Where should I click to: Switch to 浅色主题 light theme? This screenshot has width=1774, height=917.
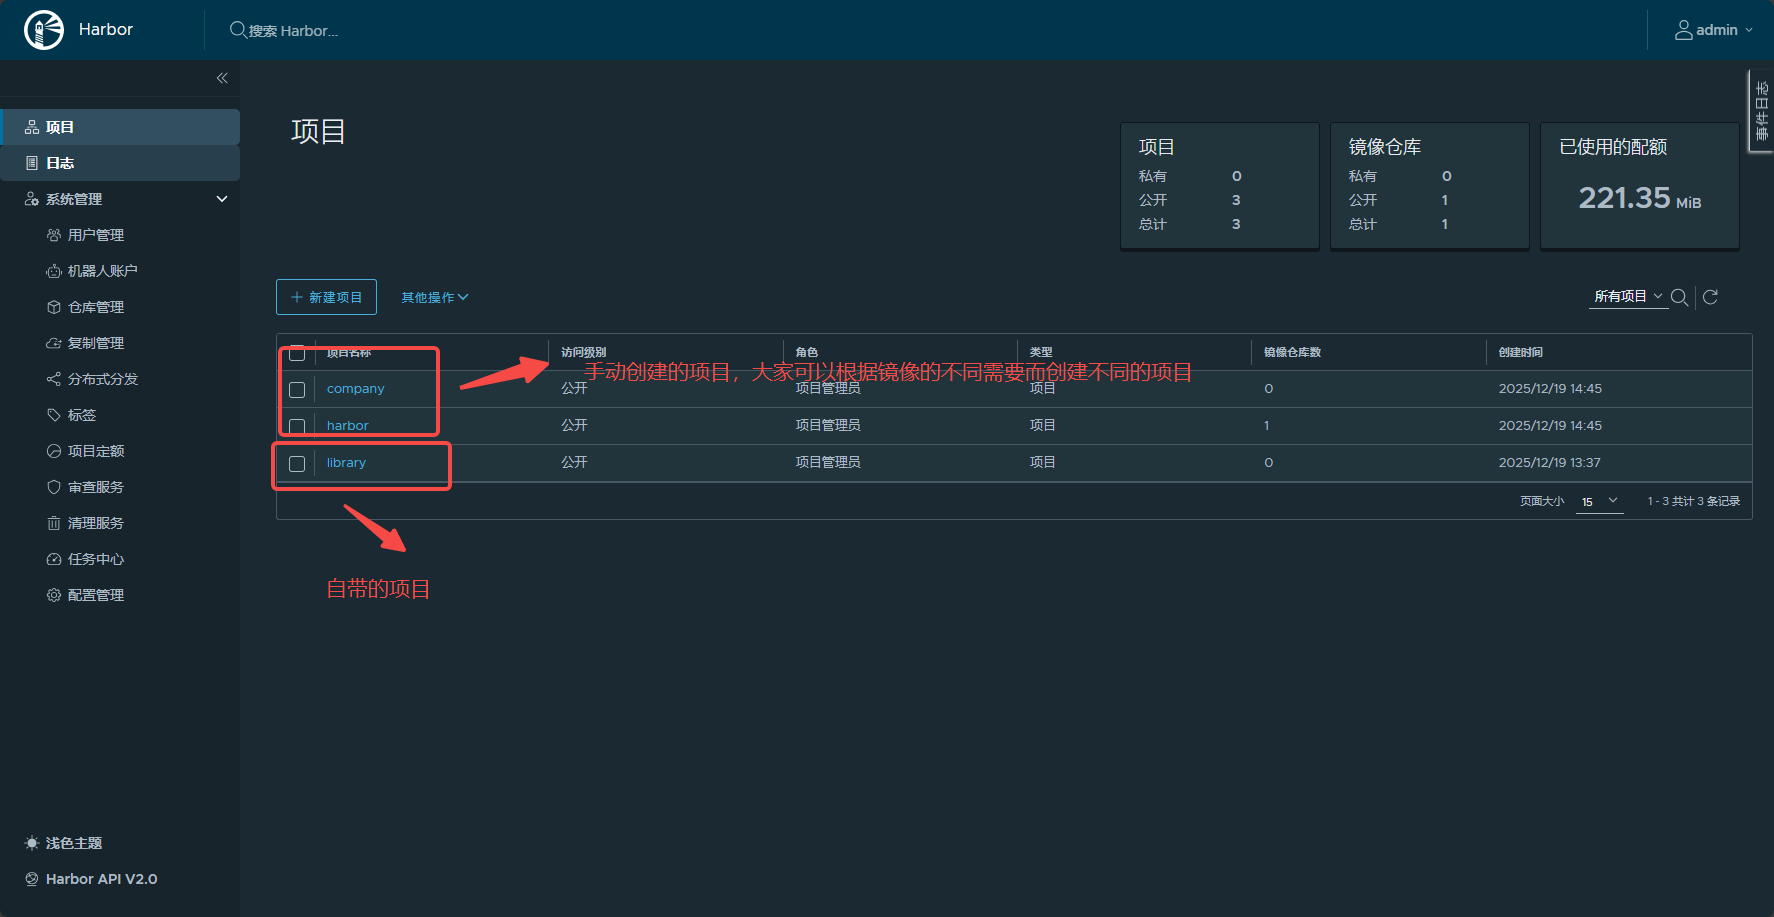click(74, 843)
